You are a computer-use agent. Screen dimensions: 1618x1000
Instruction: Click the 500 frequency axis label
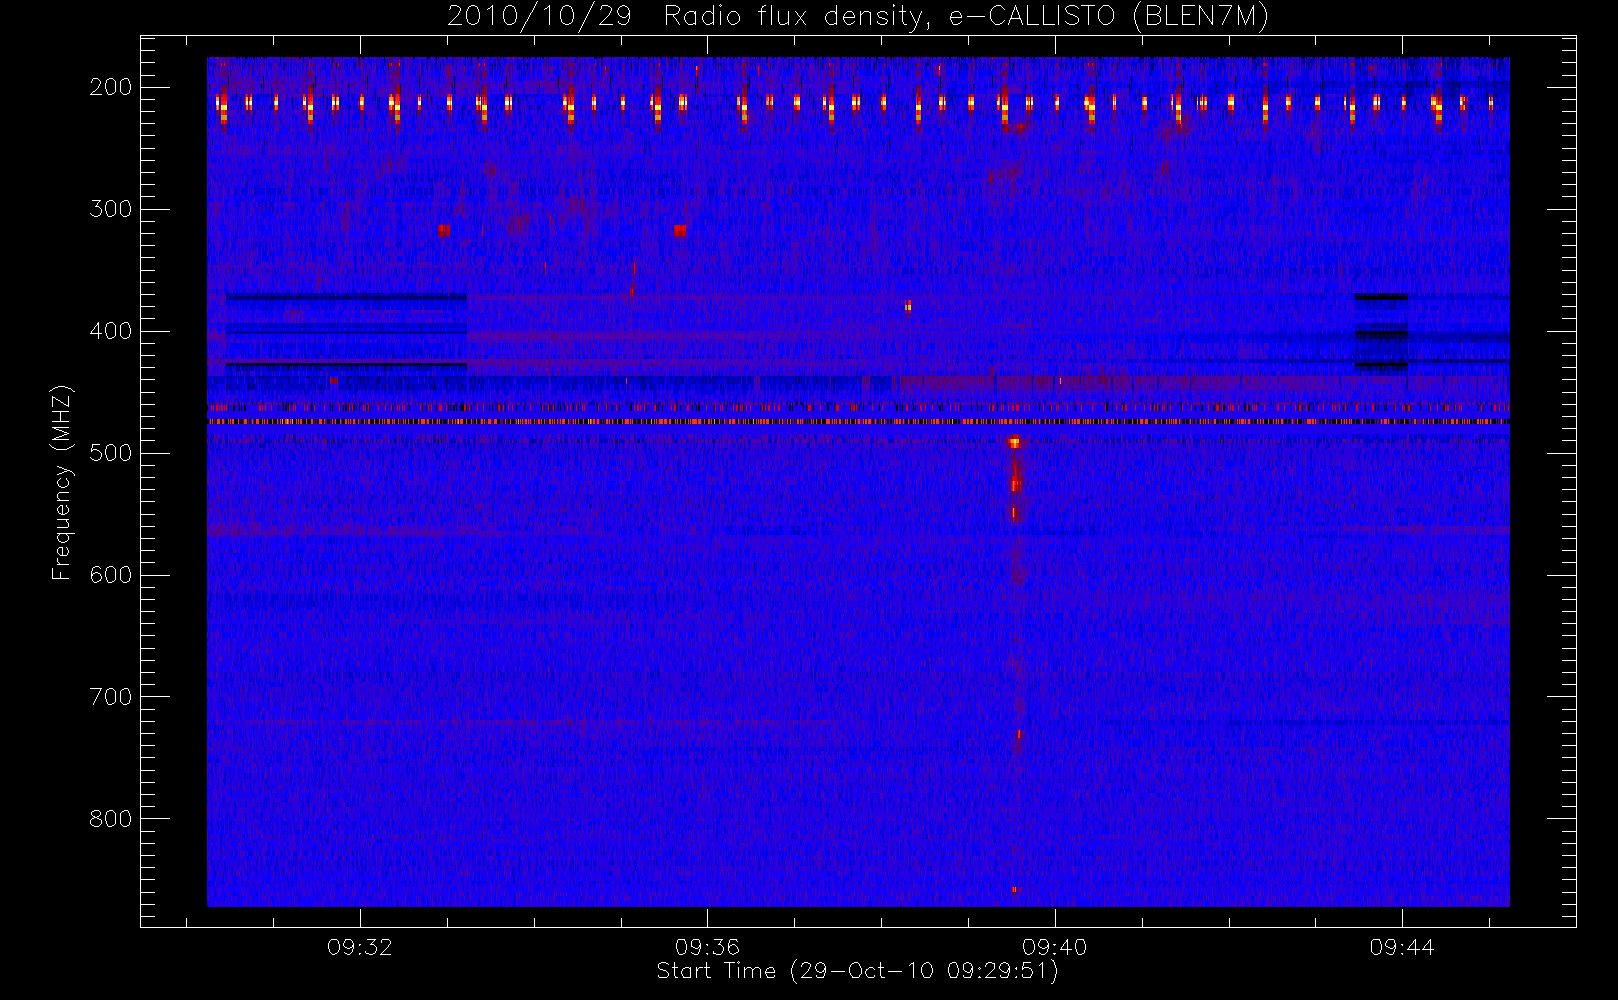[111, 453]
